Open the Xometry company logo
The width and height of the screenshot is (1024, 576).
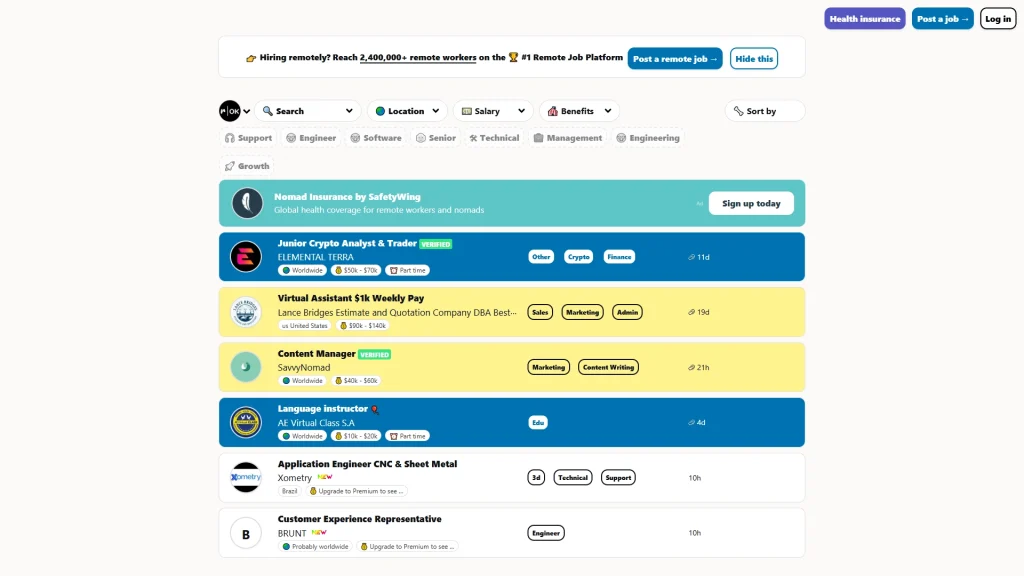tap(246, 477)
